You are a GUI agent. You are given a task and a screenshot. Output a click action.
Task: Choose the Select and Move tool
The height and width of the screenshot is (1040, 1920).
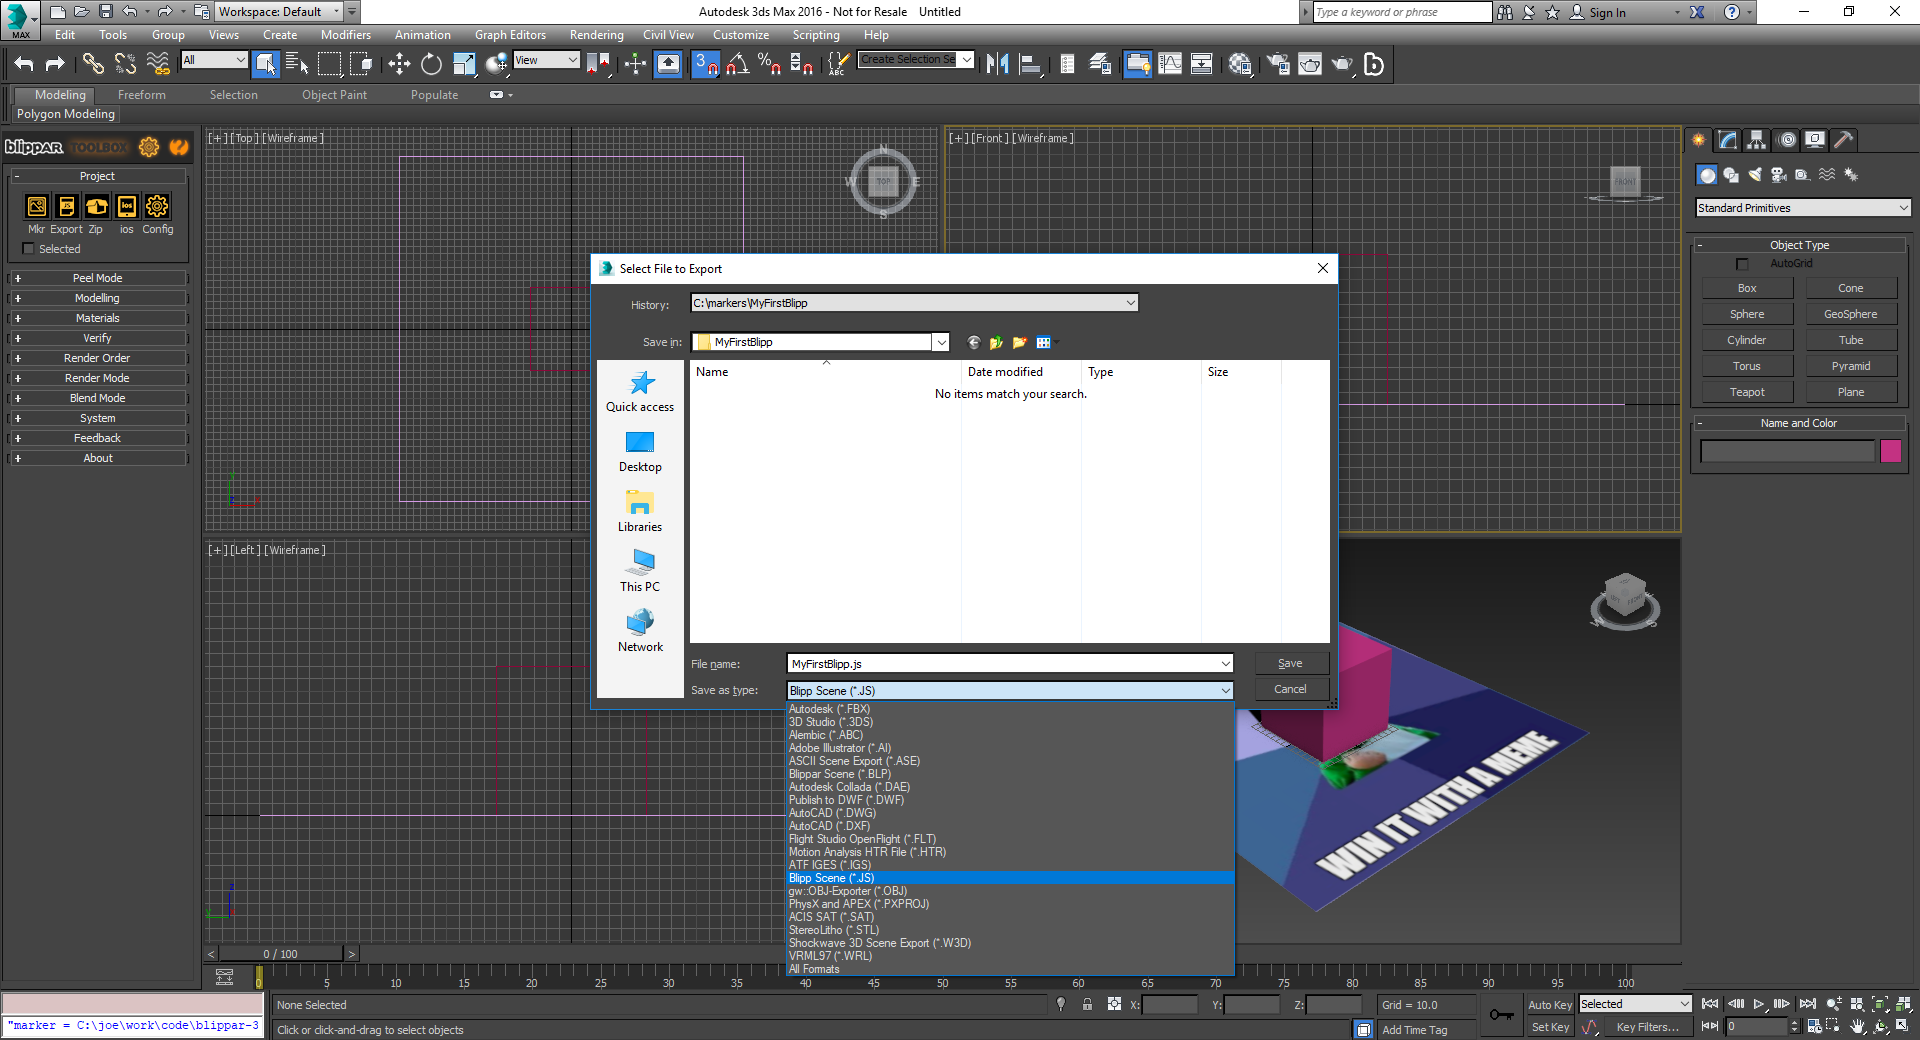[x=399, y=64]
